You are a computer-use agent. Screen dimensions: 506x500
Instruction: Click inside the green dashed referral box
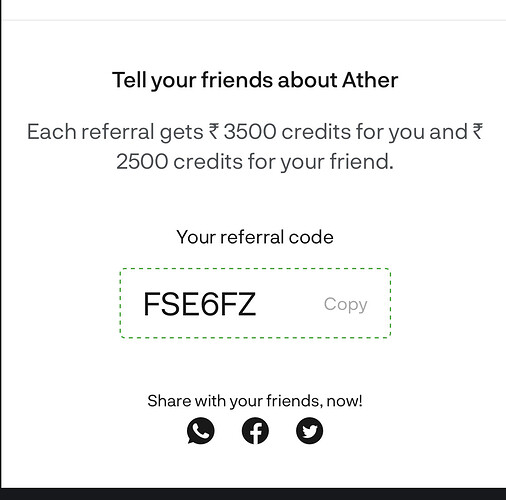255,303
